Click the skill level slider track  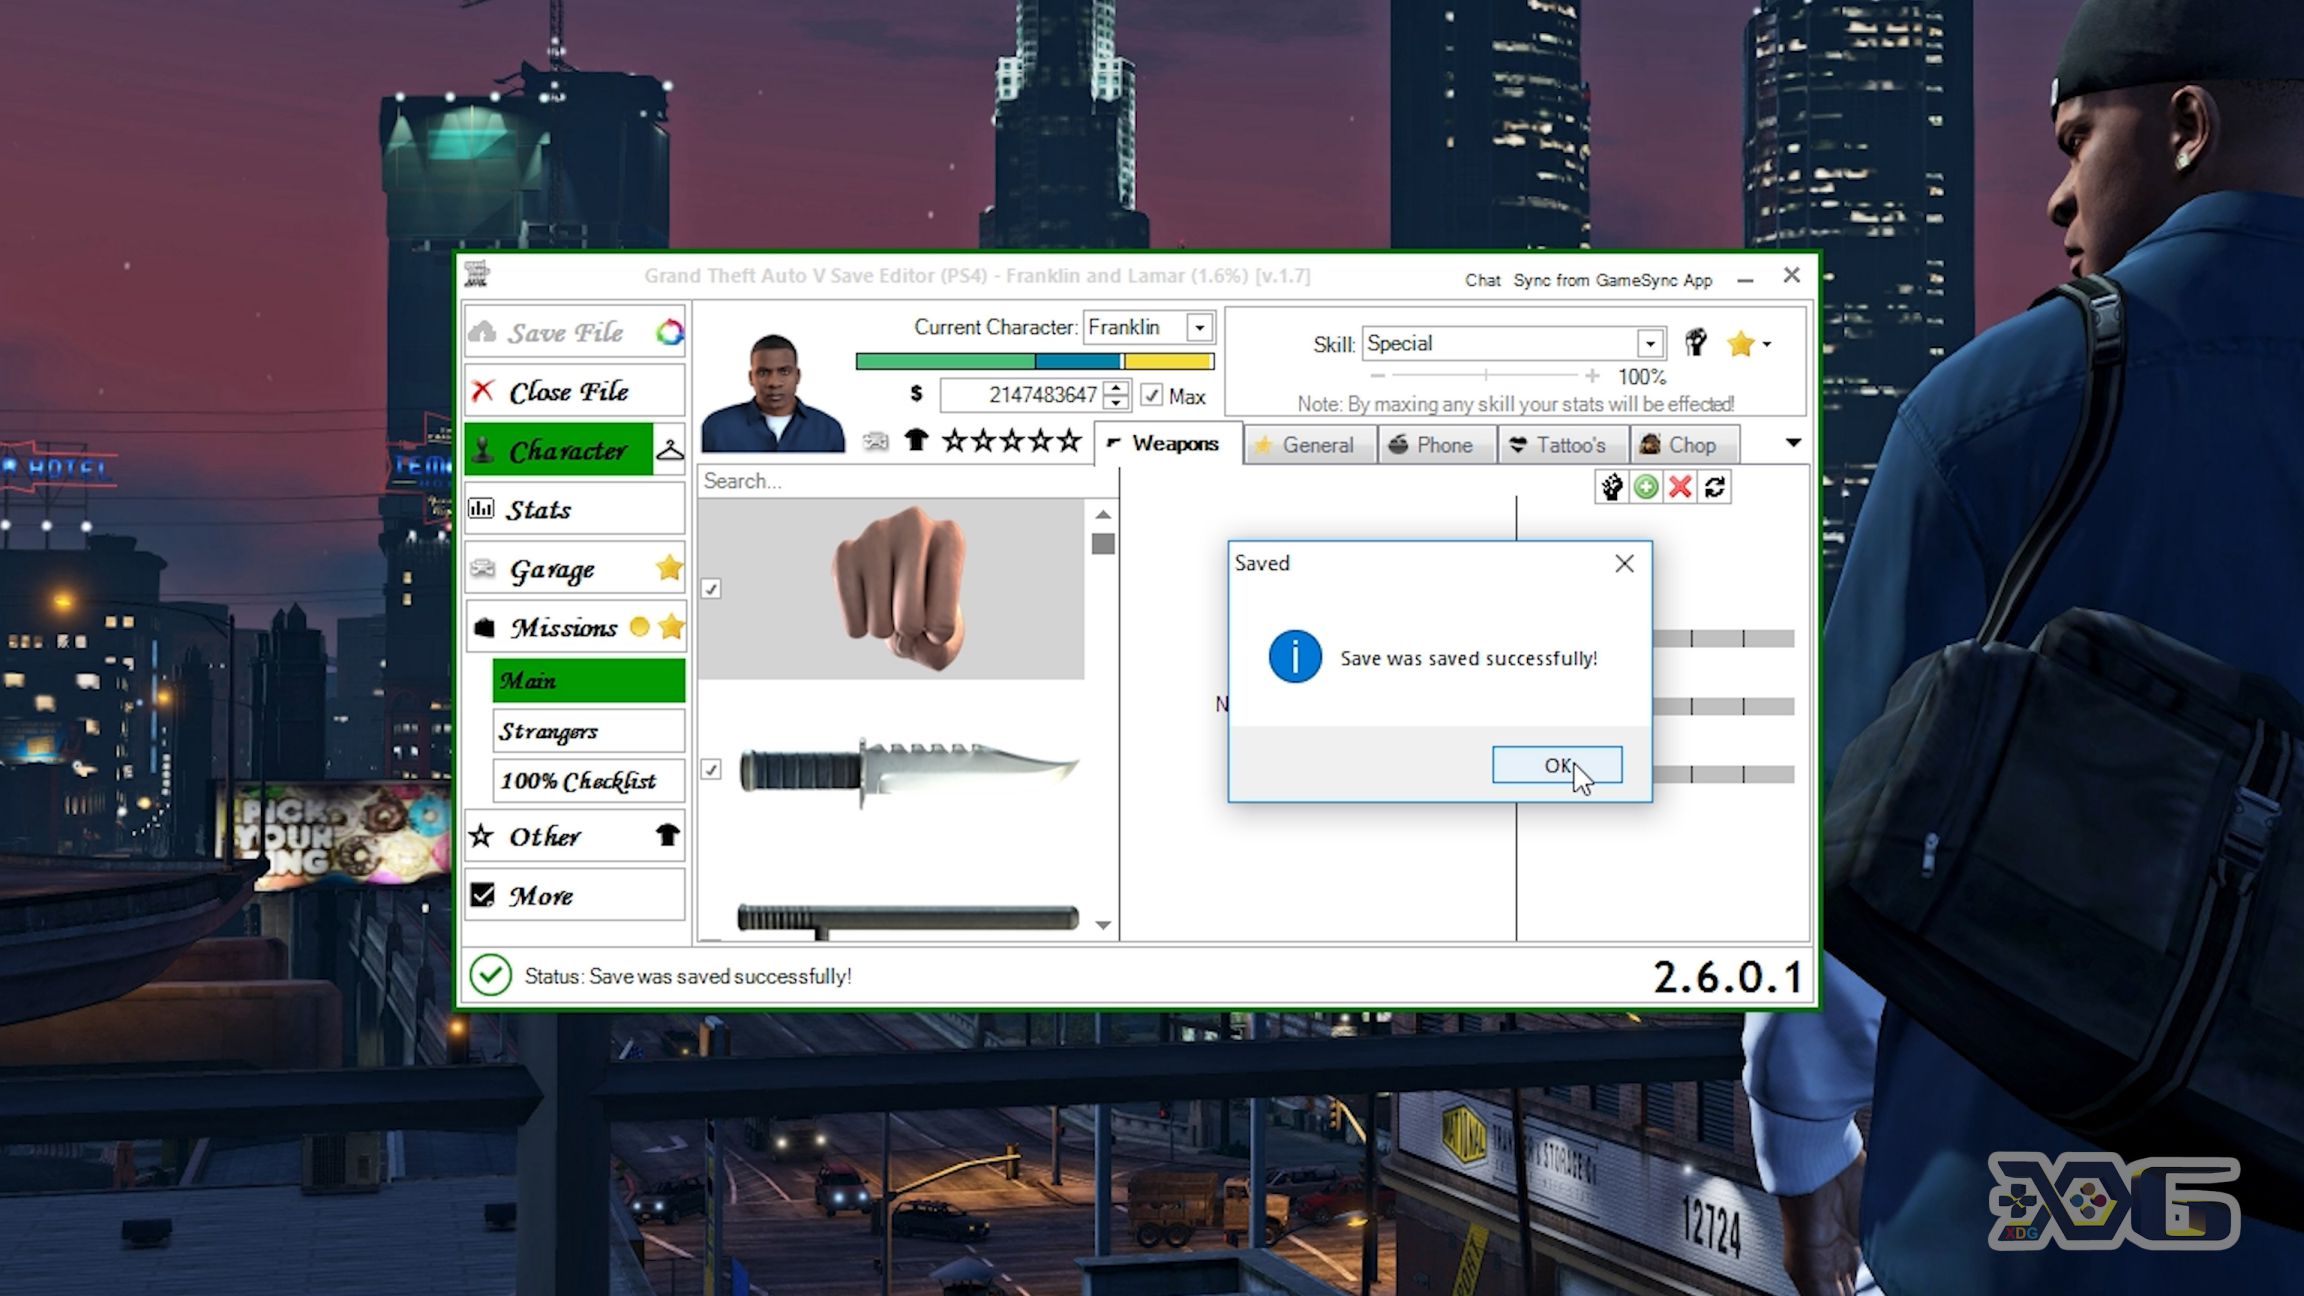pyautogui.click(x=1485, y=375)
